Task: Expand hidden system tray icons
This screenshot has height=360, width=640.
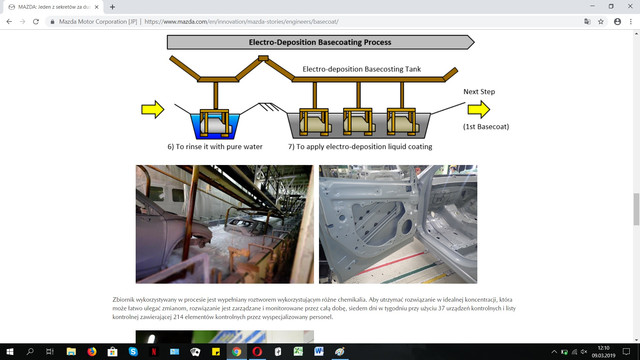Action: pos(554,352)
